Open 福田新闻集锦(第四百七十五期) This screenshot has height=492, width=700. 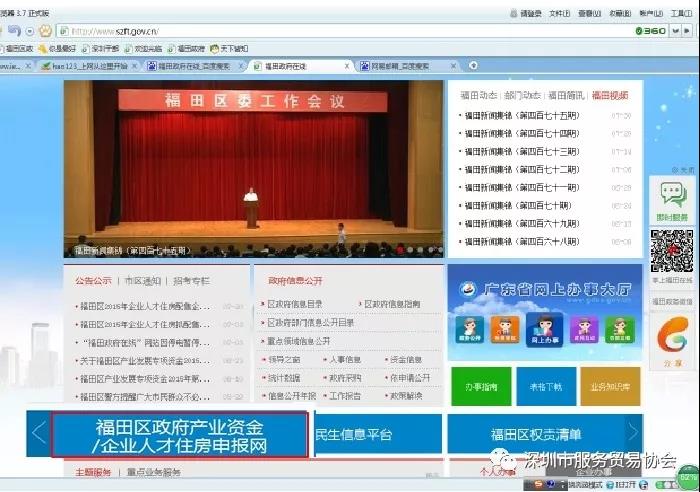[x=522, y=116]
